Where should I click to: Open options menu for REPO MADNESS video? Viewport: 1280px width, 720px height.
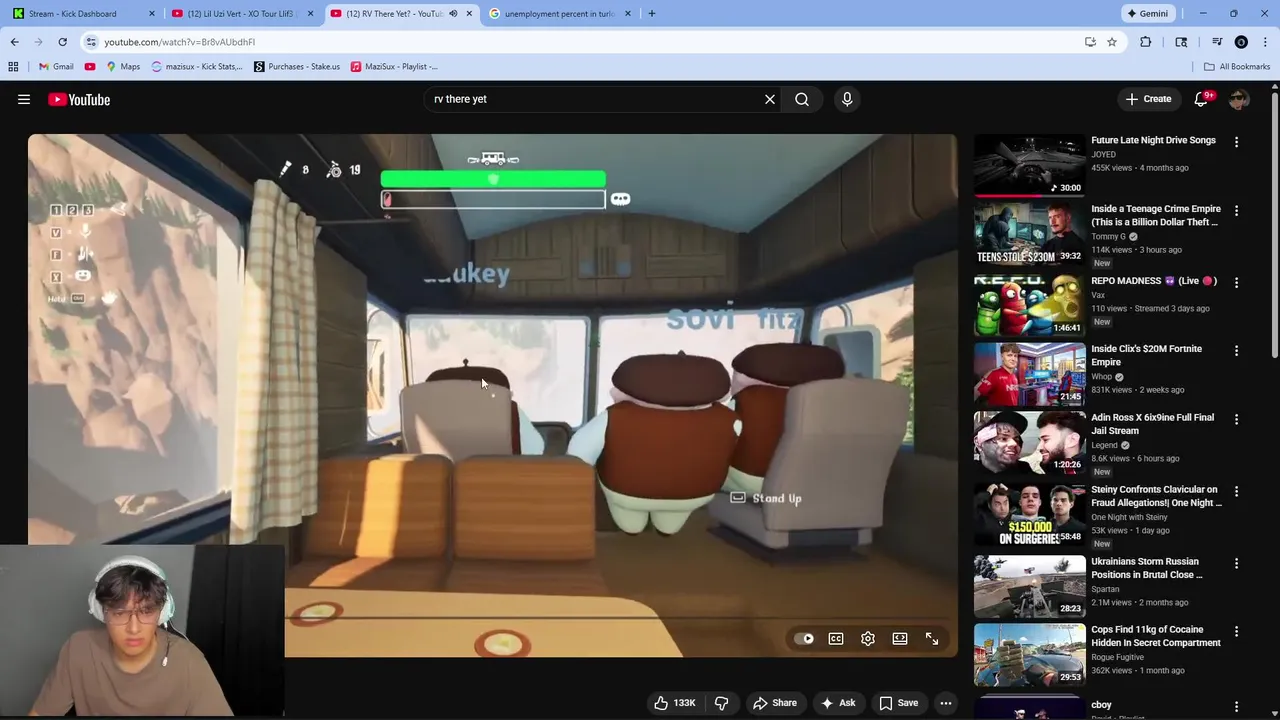pos(1236,283)
